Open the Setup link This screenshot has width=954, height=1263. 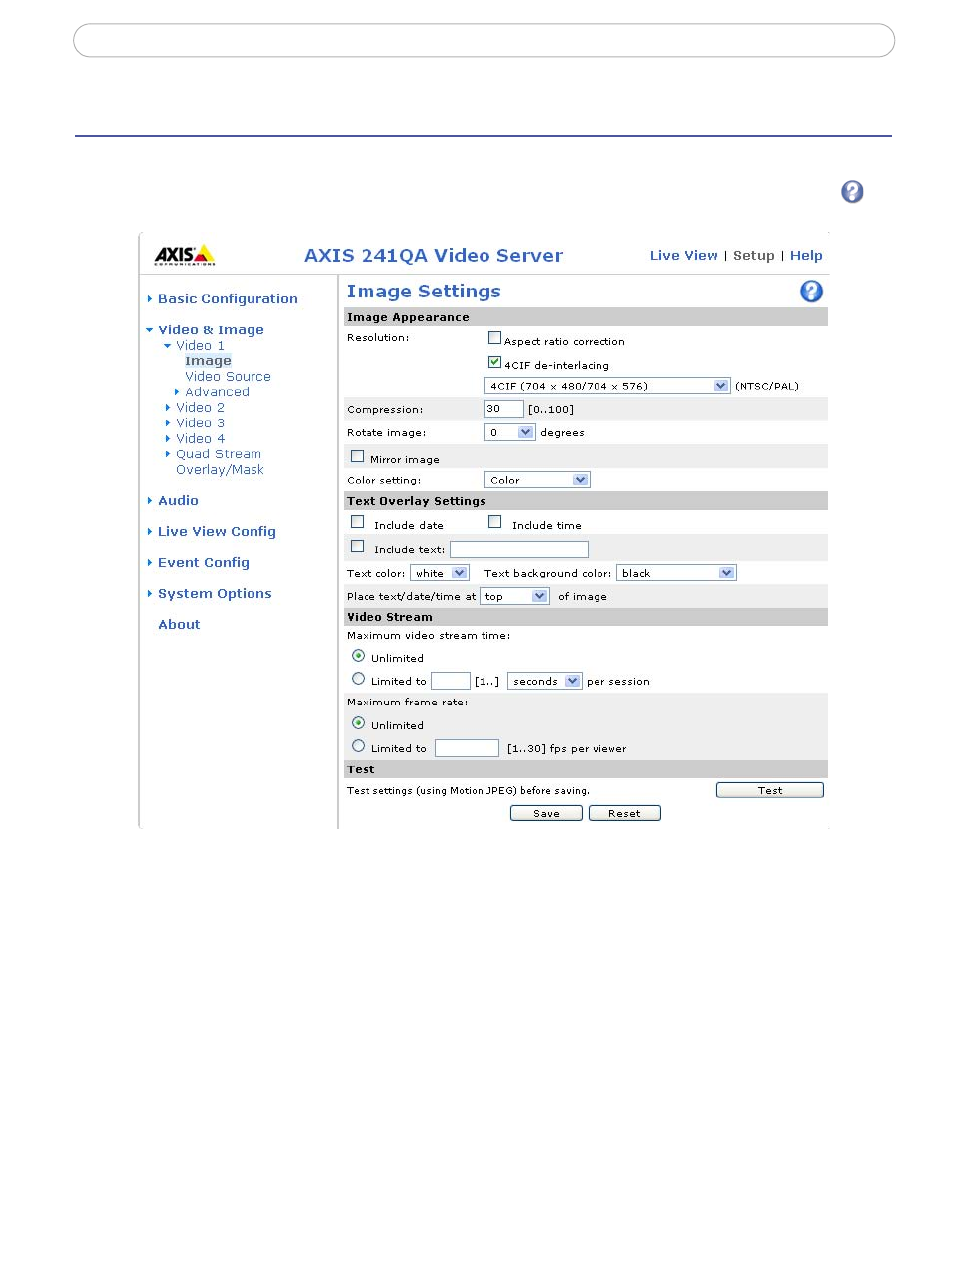(x=754, y=255)
